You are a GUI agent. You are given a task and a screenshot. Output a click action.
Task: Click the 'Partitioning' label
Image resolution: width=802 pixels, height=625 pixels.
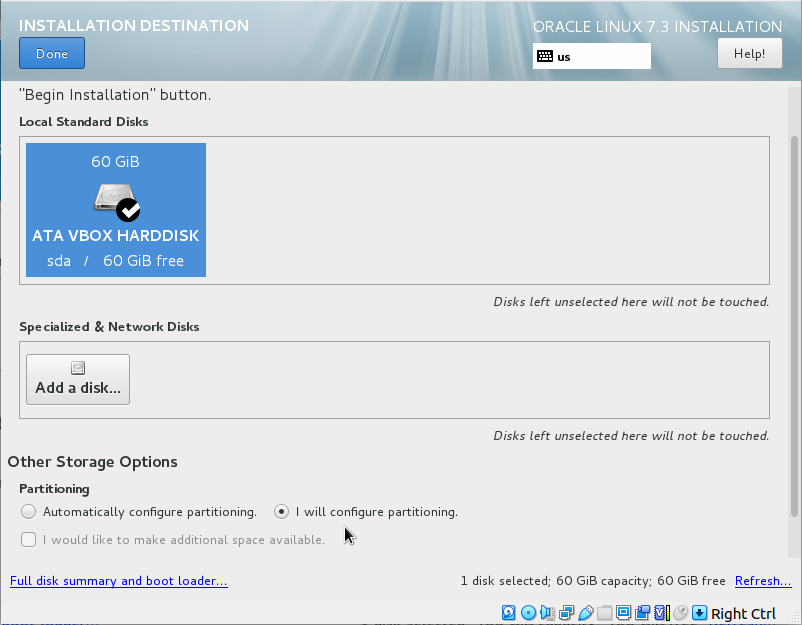tap(54, 489)
